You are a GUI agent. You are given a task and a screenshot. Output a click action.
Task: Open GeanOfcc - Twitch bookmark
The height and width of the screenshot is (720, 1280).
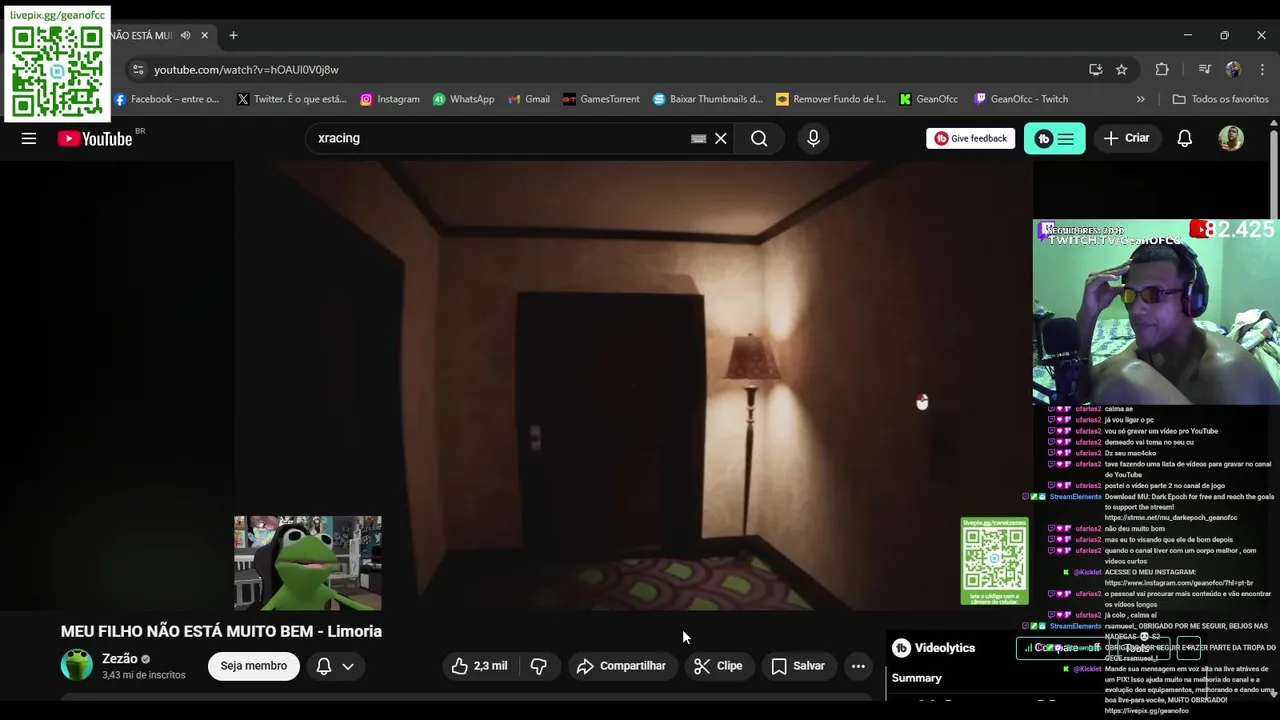tap(1021, 99)
